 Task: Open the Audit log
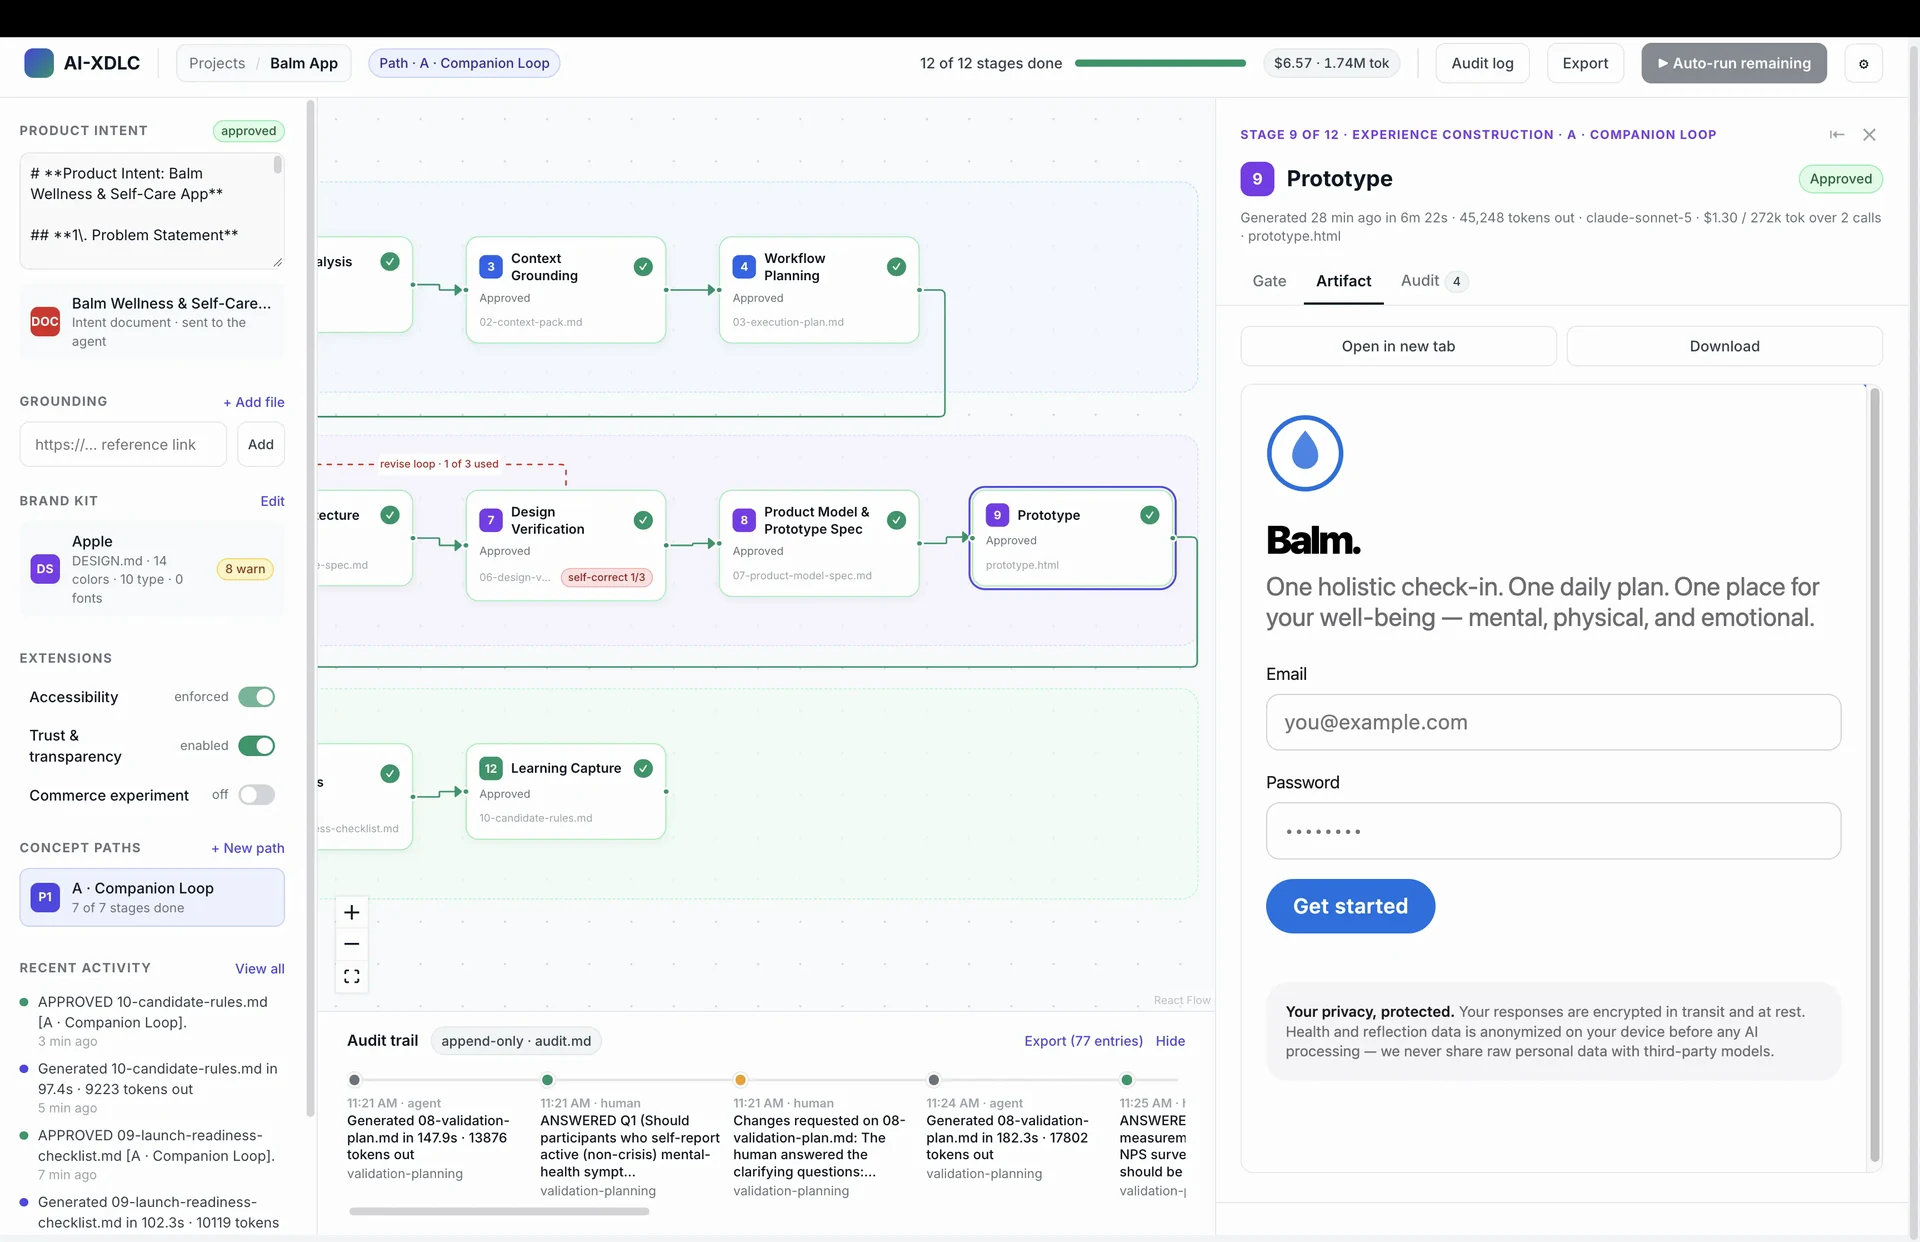[1482, 63]
